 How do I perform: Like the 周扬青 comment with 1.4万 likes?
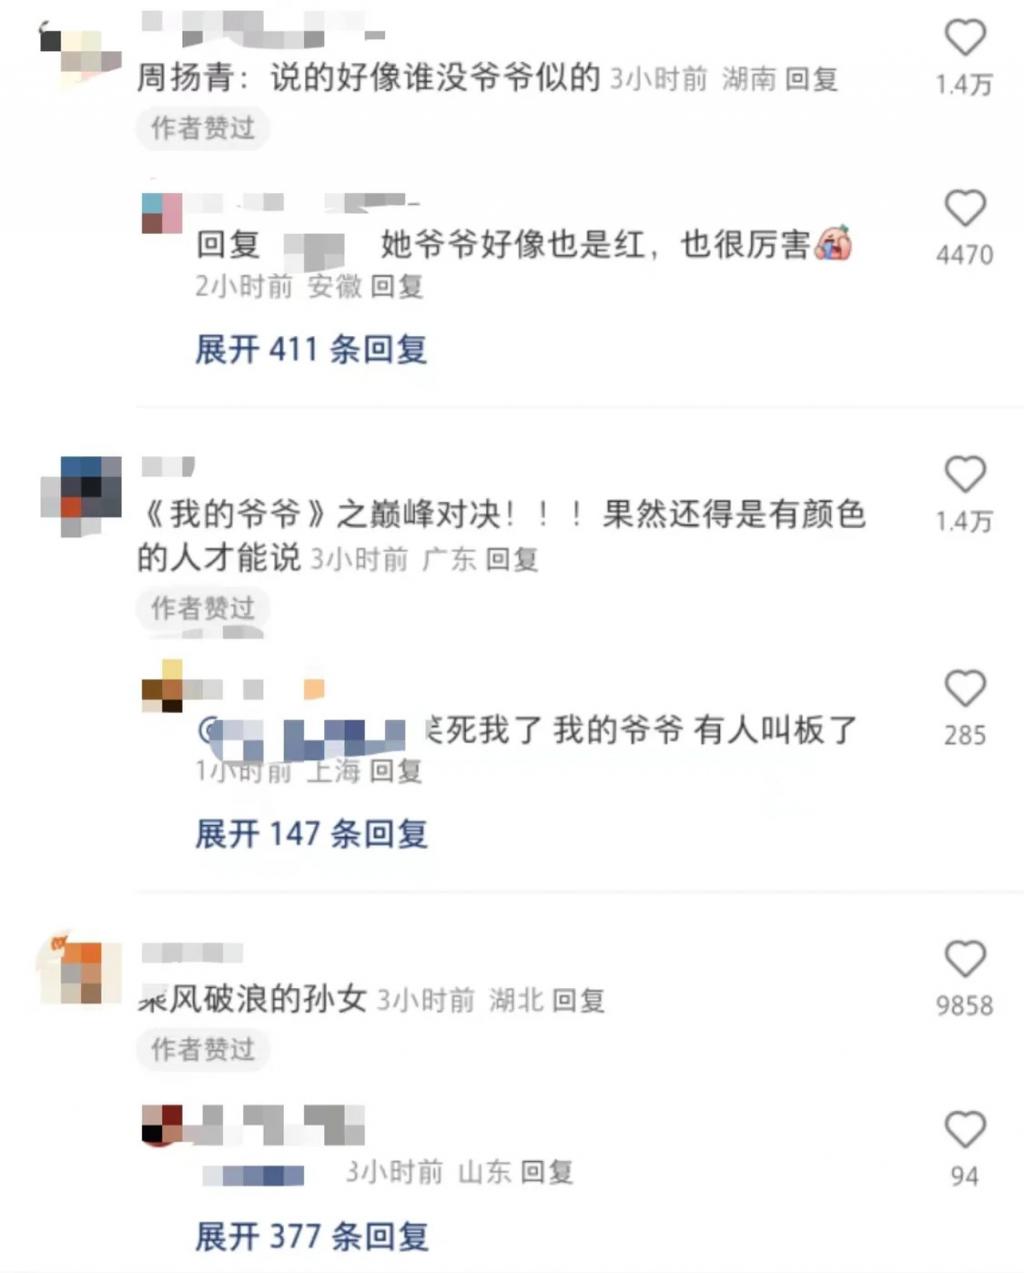(965, 38)
